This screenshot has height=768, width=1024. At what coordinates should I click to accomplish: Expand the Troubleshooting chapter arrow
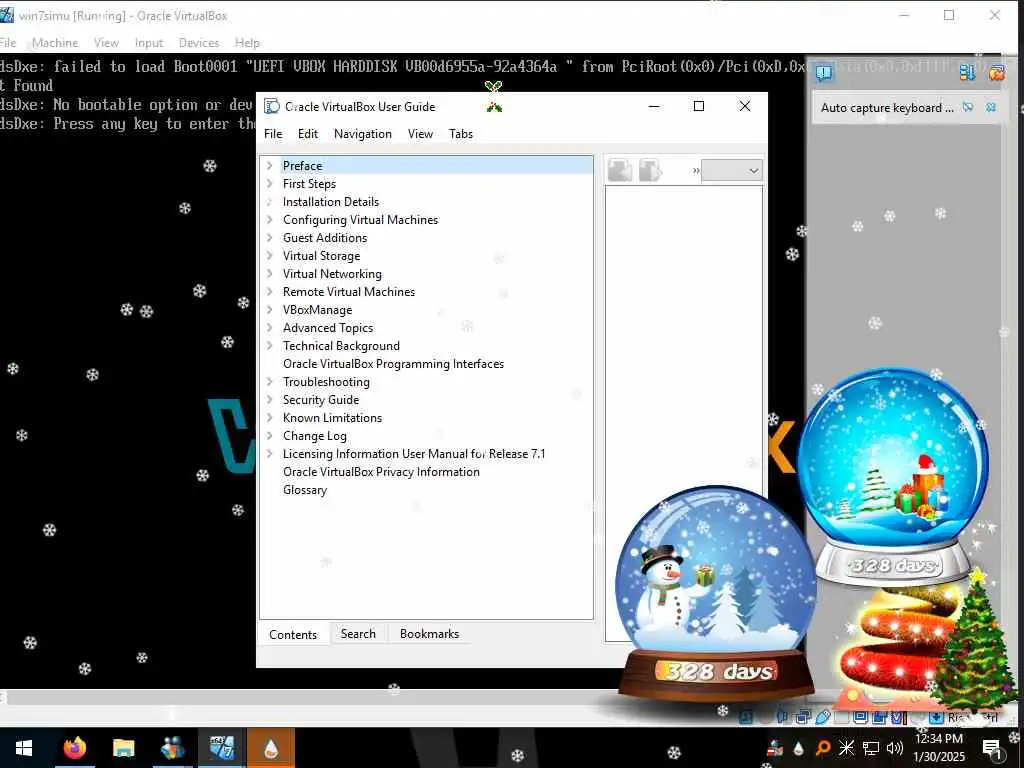coord(270,381)
